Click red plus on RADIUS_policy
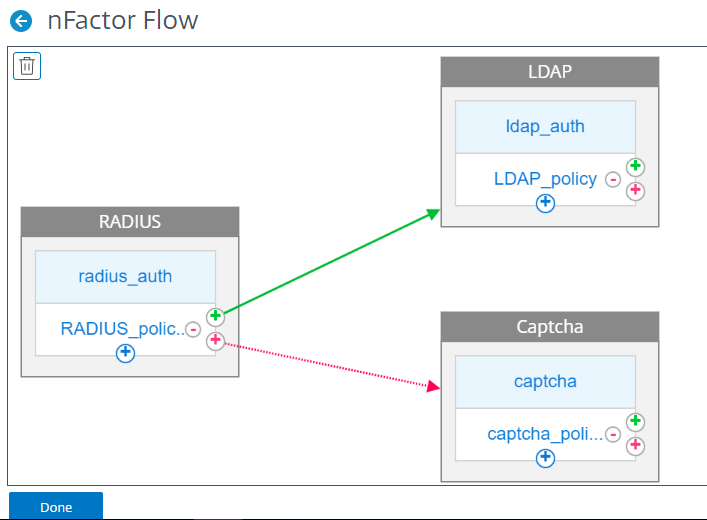The height and width of the screenshot is (520, 707). pos(216,341)
